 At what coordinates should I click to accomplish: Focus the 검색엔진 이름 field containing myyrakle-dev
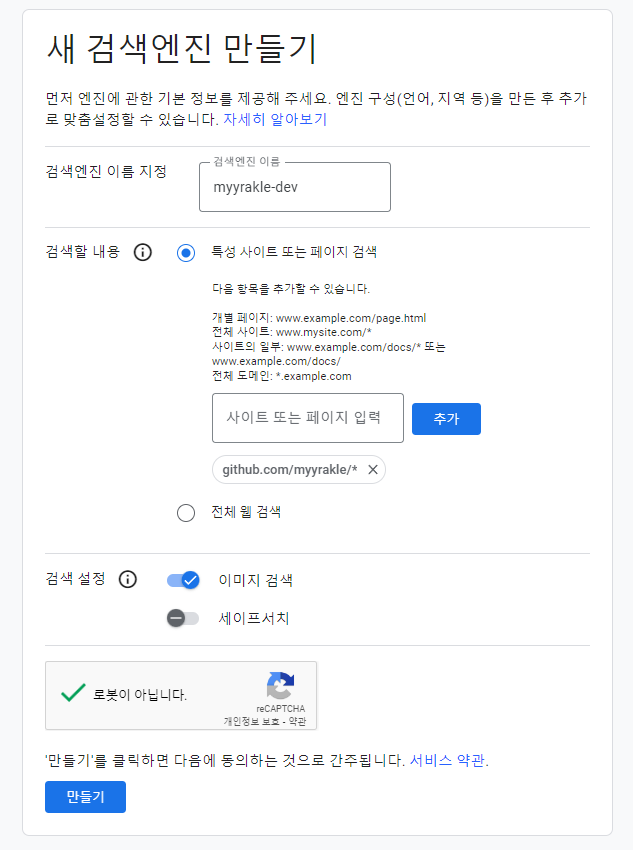[294, 188]
